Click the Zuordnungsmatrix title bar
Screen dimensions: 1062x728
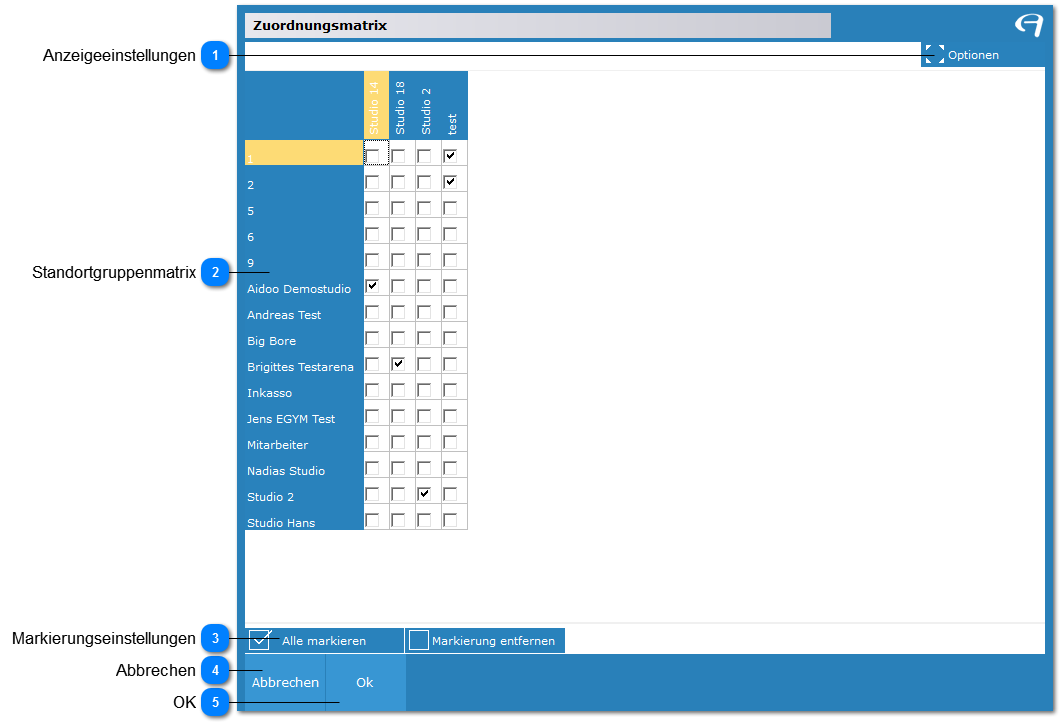[x=538, y=26]
